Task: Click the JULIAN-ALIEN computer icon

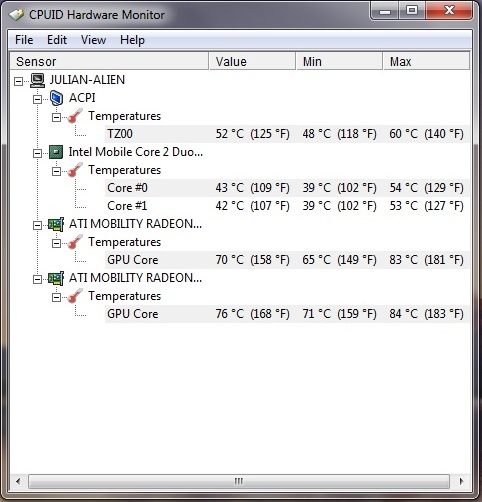Action: [37, 80]
